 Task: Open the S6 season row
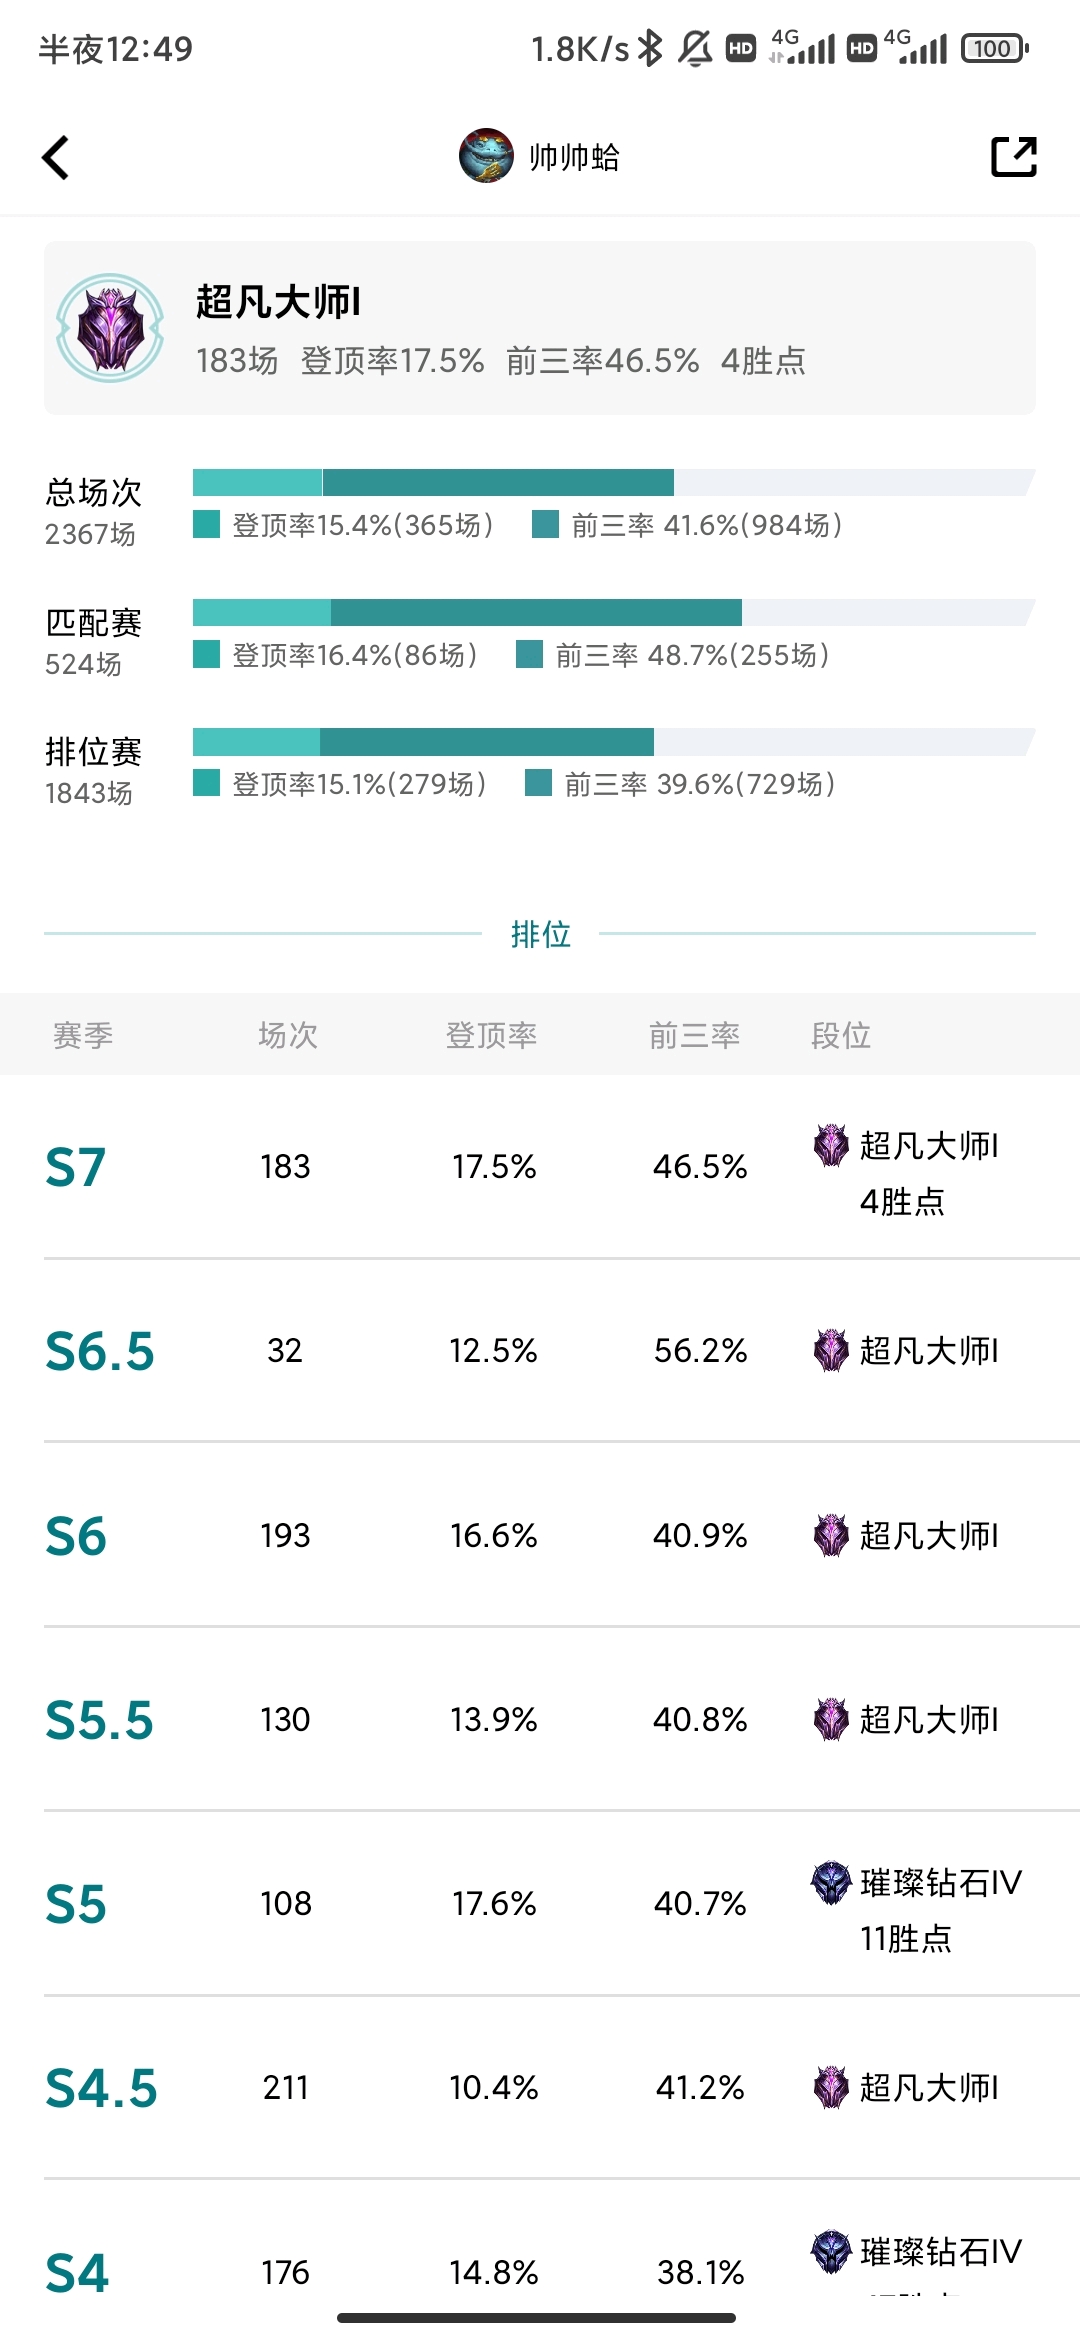coord(540,1535)
